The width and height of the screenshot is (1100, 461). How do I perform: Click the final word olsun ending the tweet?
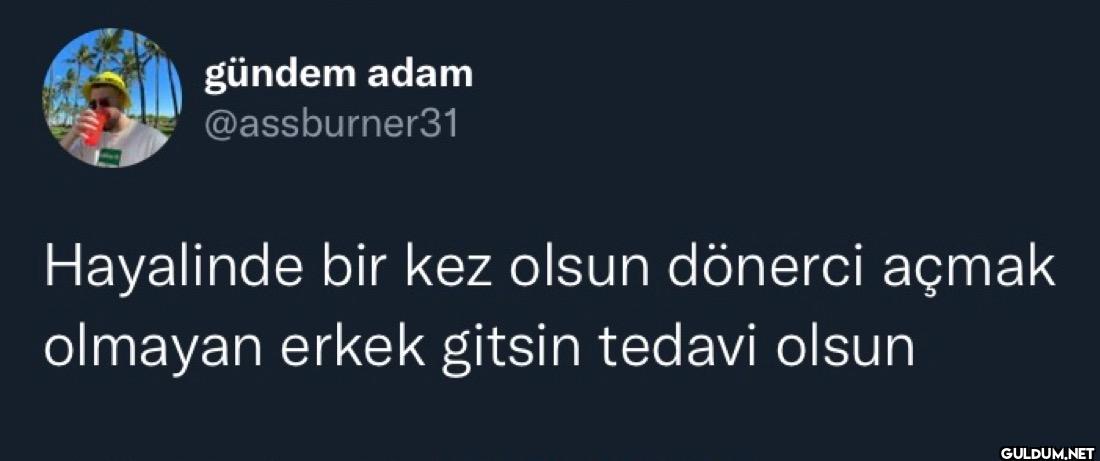tap(846, 347)
